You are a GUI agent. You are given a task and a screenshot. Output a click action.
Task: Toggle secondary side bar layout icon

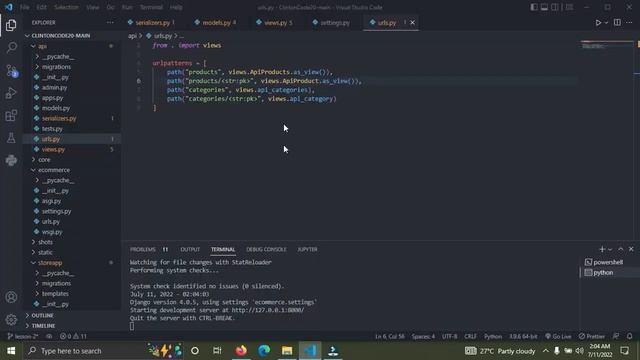tap(555, 7)
